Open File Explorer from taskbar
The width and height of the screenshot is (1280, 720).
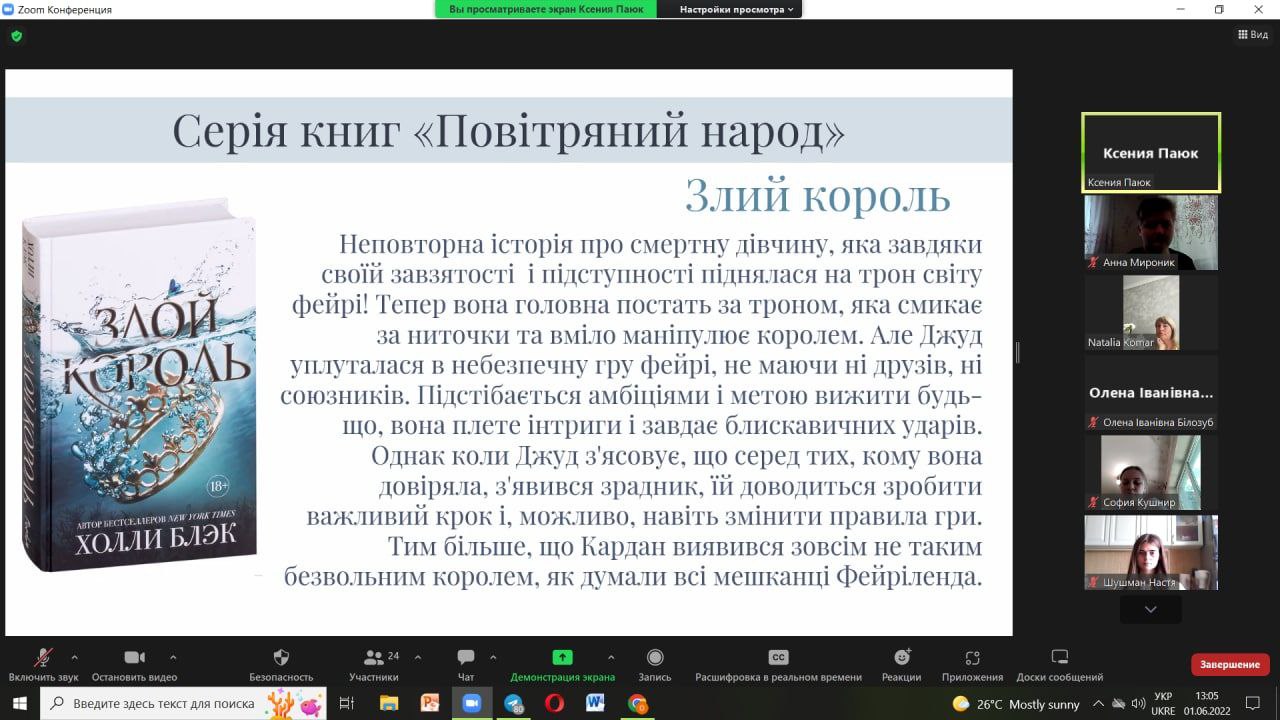pyautogui.click(x=389, y=703)
